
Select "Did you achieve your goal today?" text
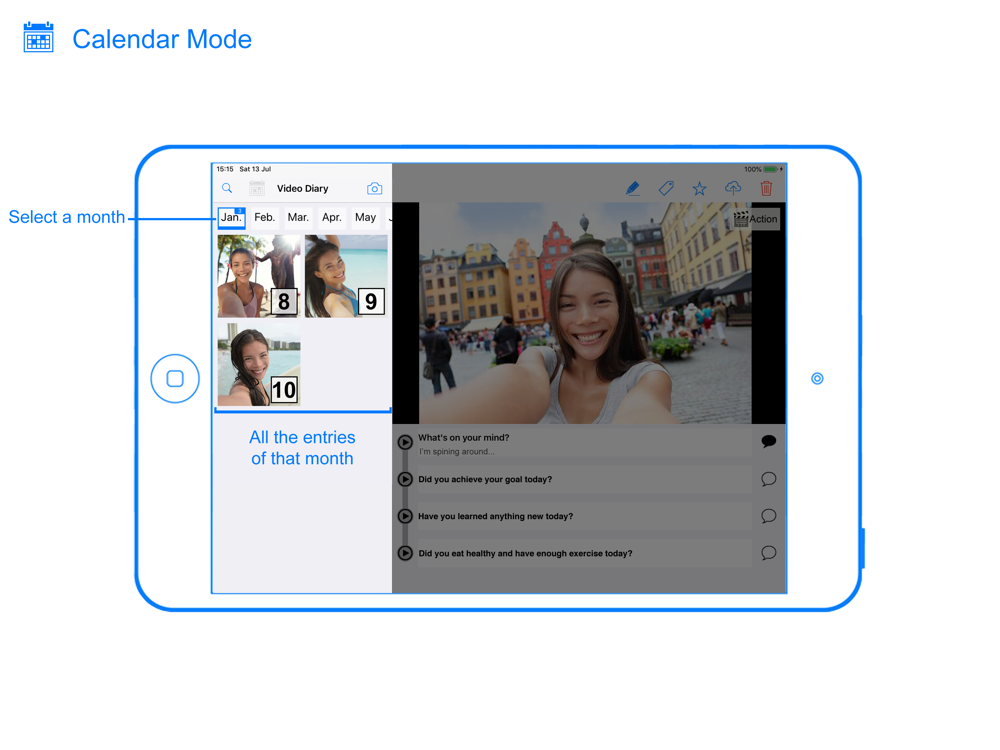coord(485,479)
